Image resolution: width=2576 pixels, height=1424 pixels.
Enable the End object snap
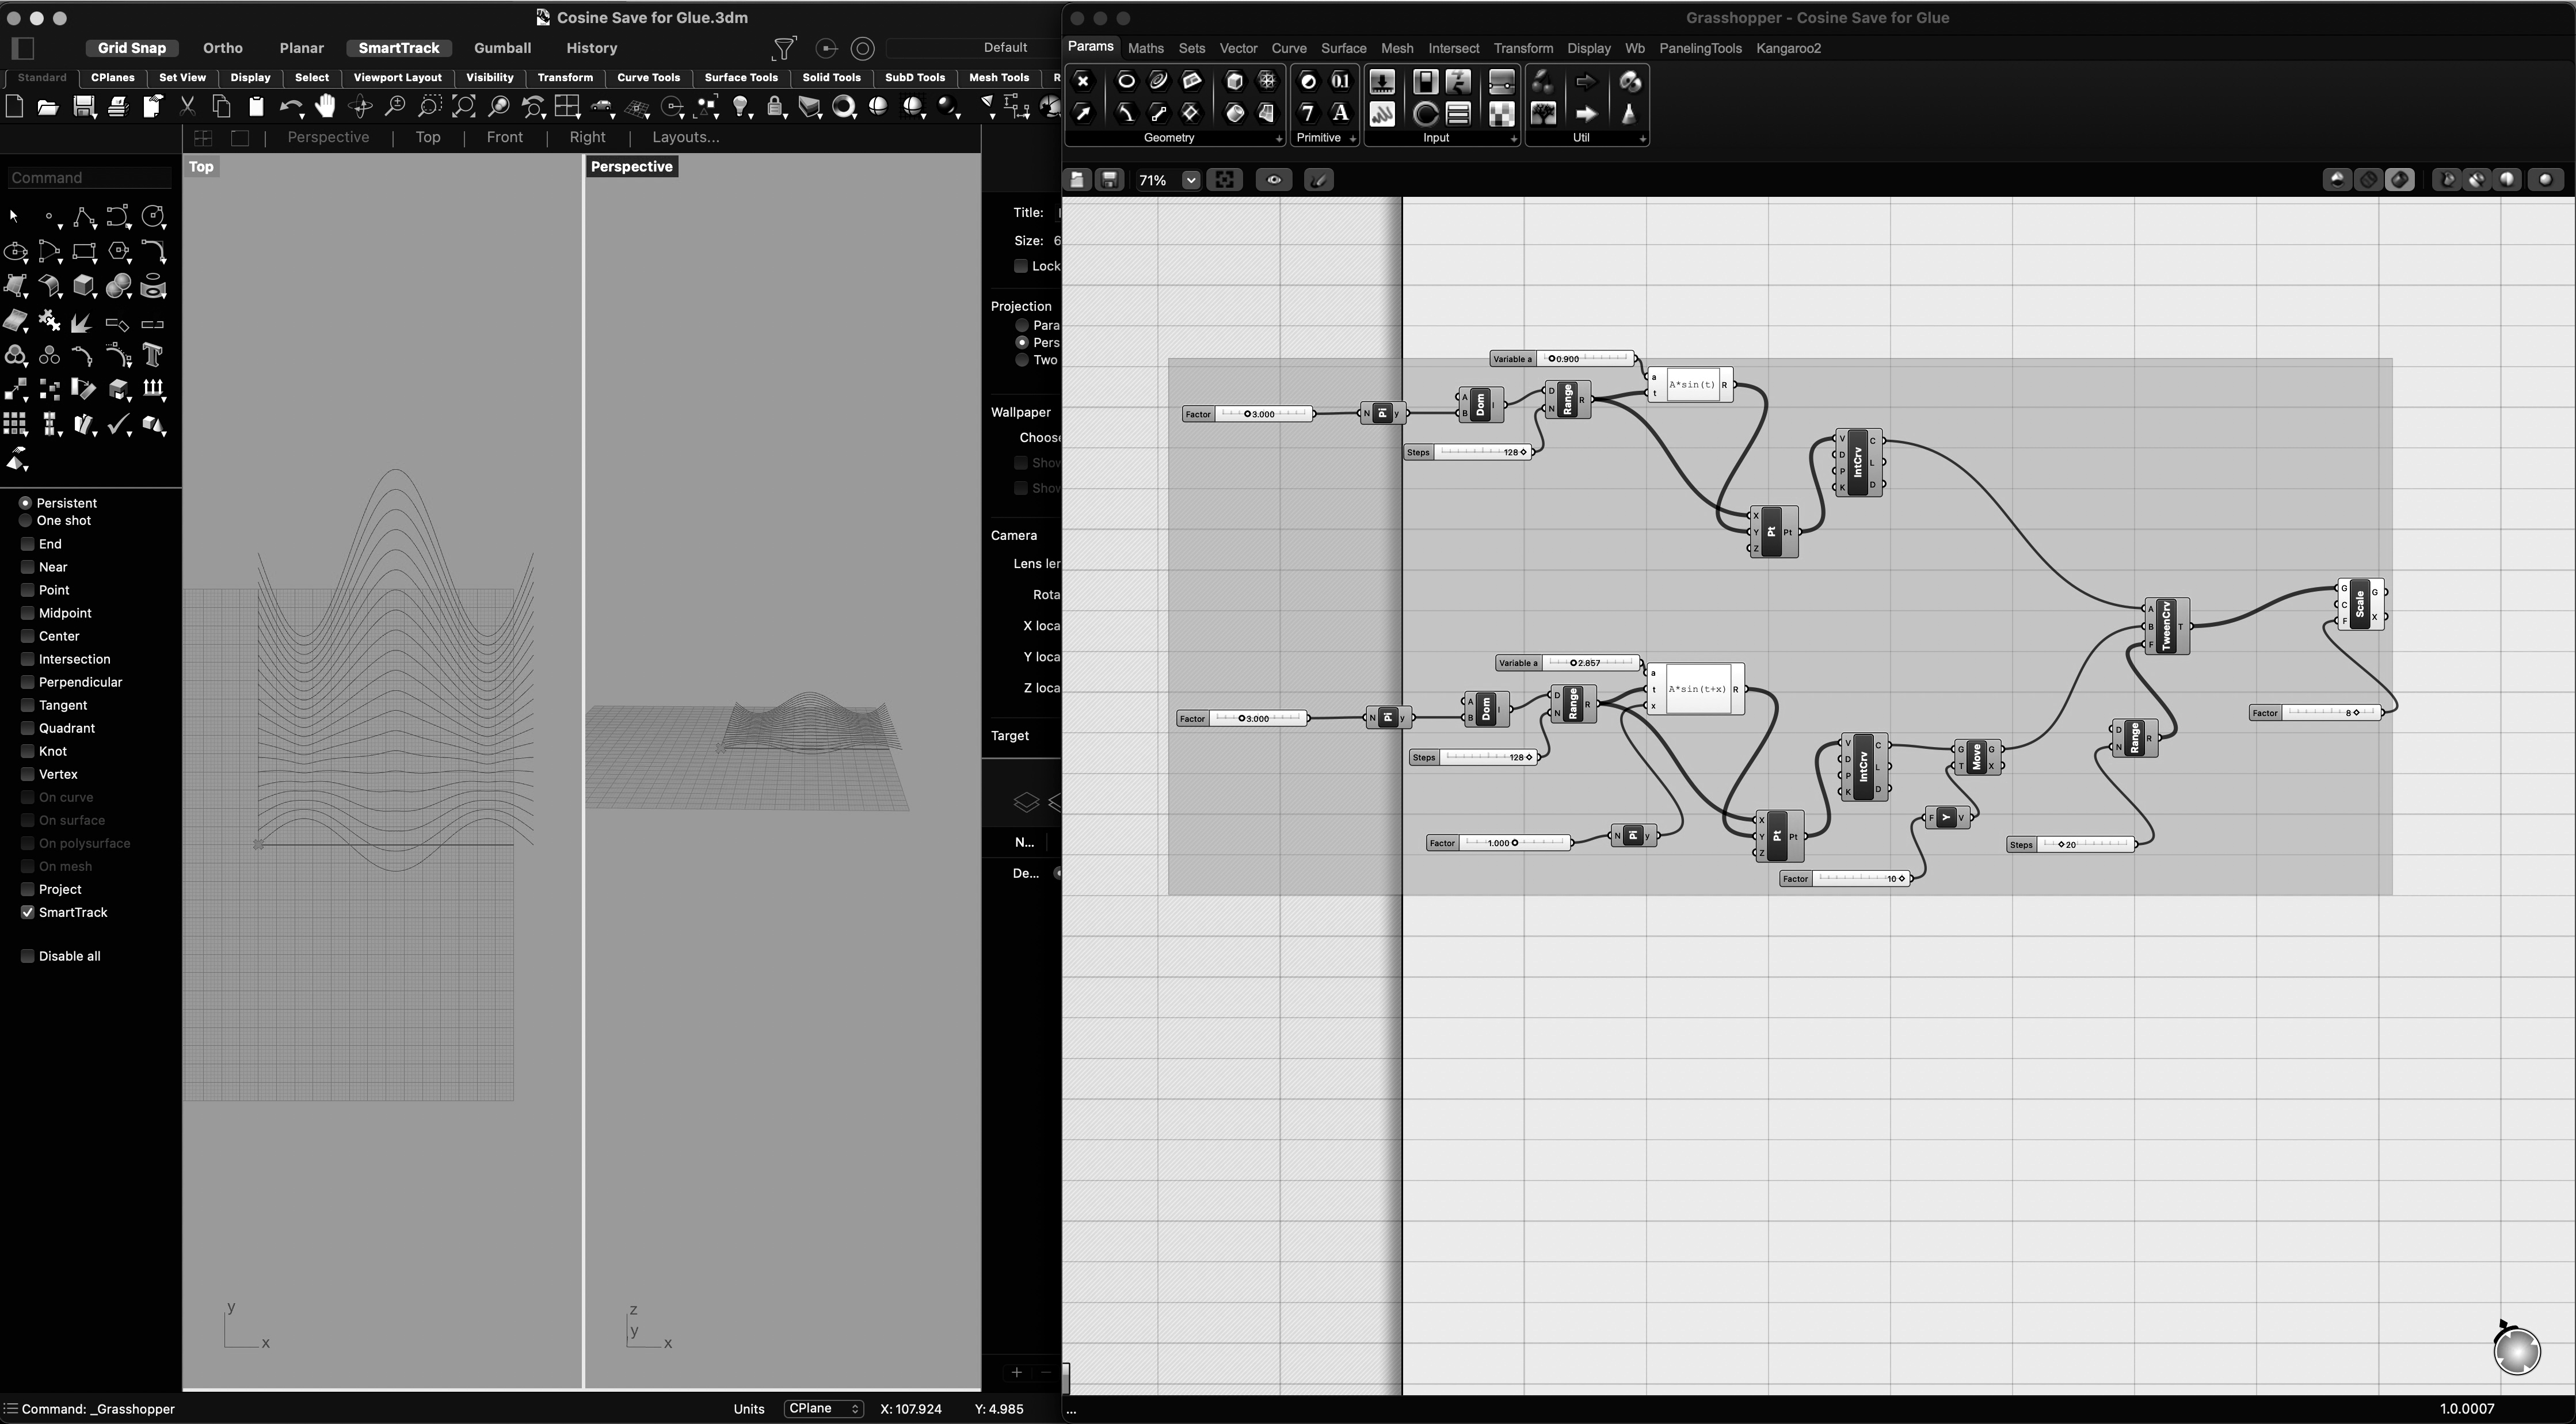[x=27, y=544]
